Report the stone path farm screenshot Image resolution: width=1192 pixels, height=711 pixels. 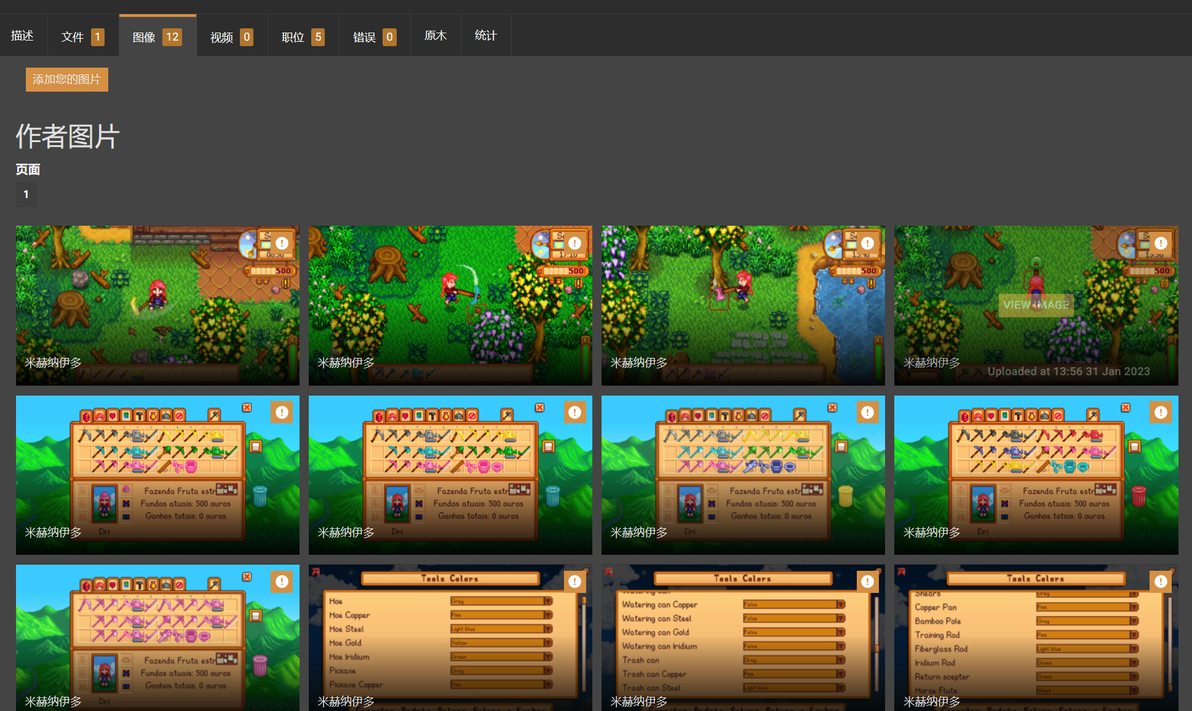tap(281, 243)
